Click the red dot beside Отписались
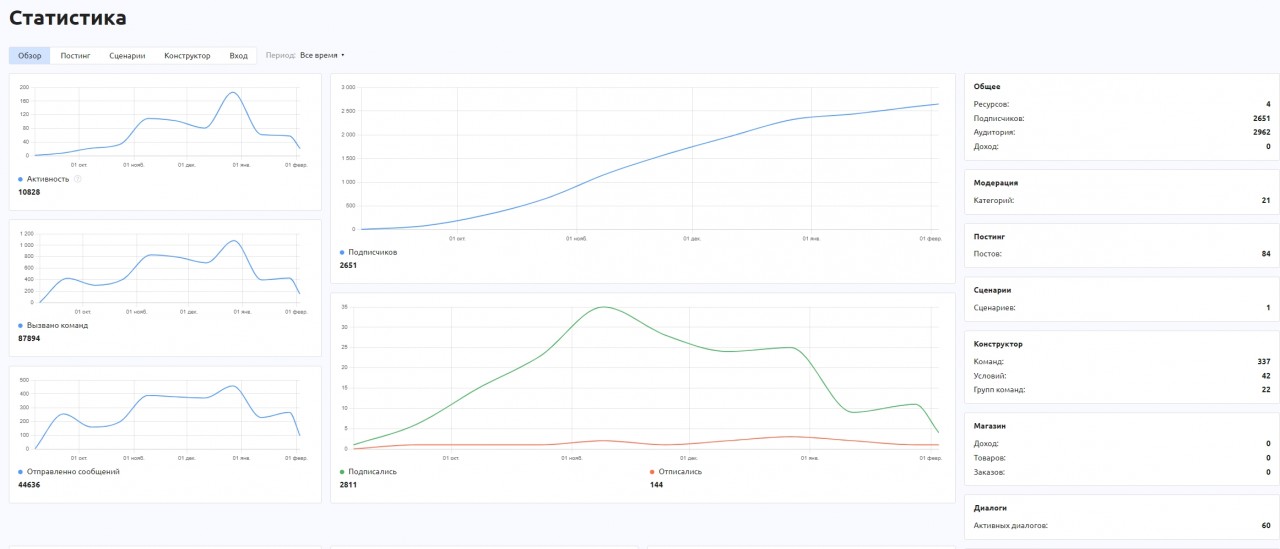This screenshot has width=1280, height=549. coord(652,471)
